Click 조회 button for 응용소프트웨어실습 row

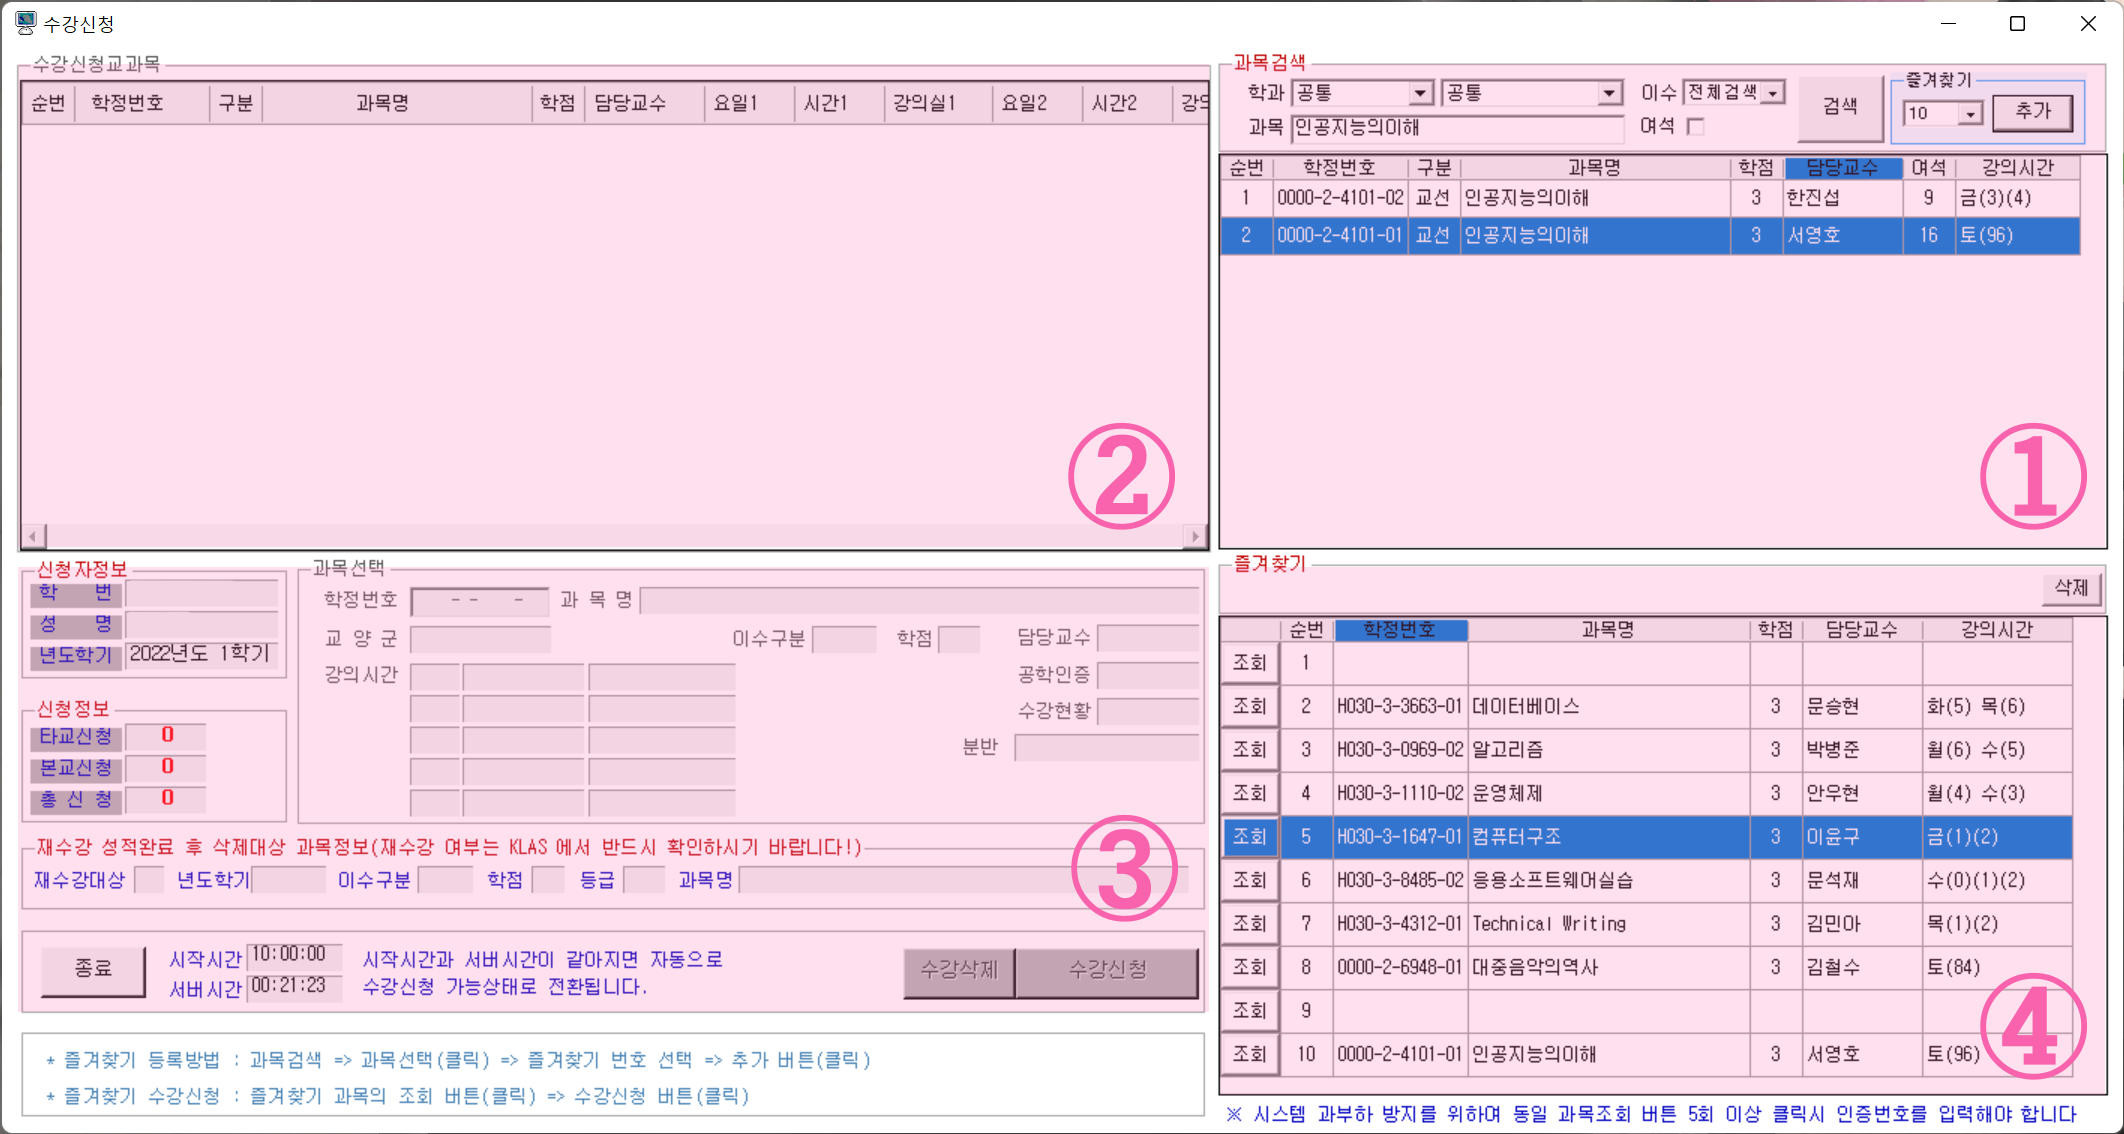pyautogui.click(x=1250, y=880)
